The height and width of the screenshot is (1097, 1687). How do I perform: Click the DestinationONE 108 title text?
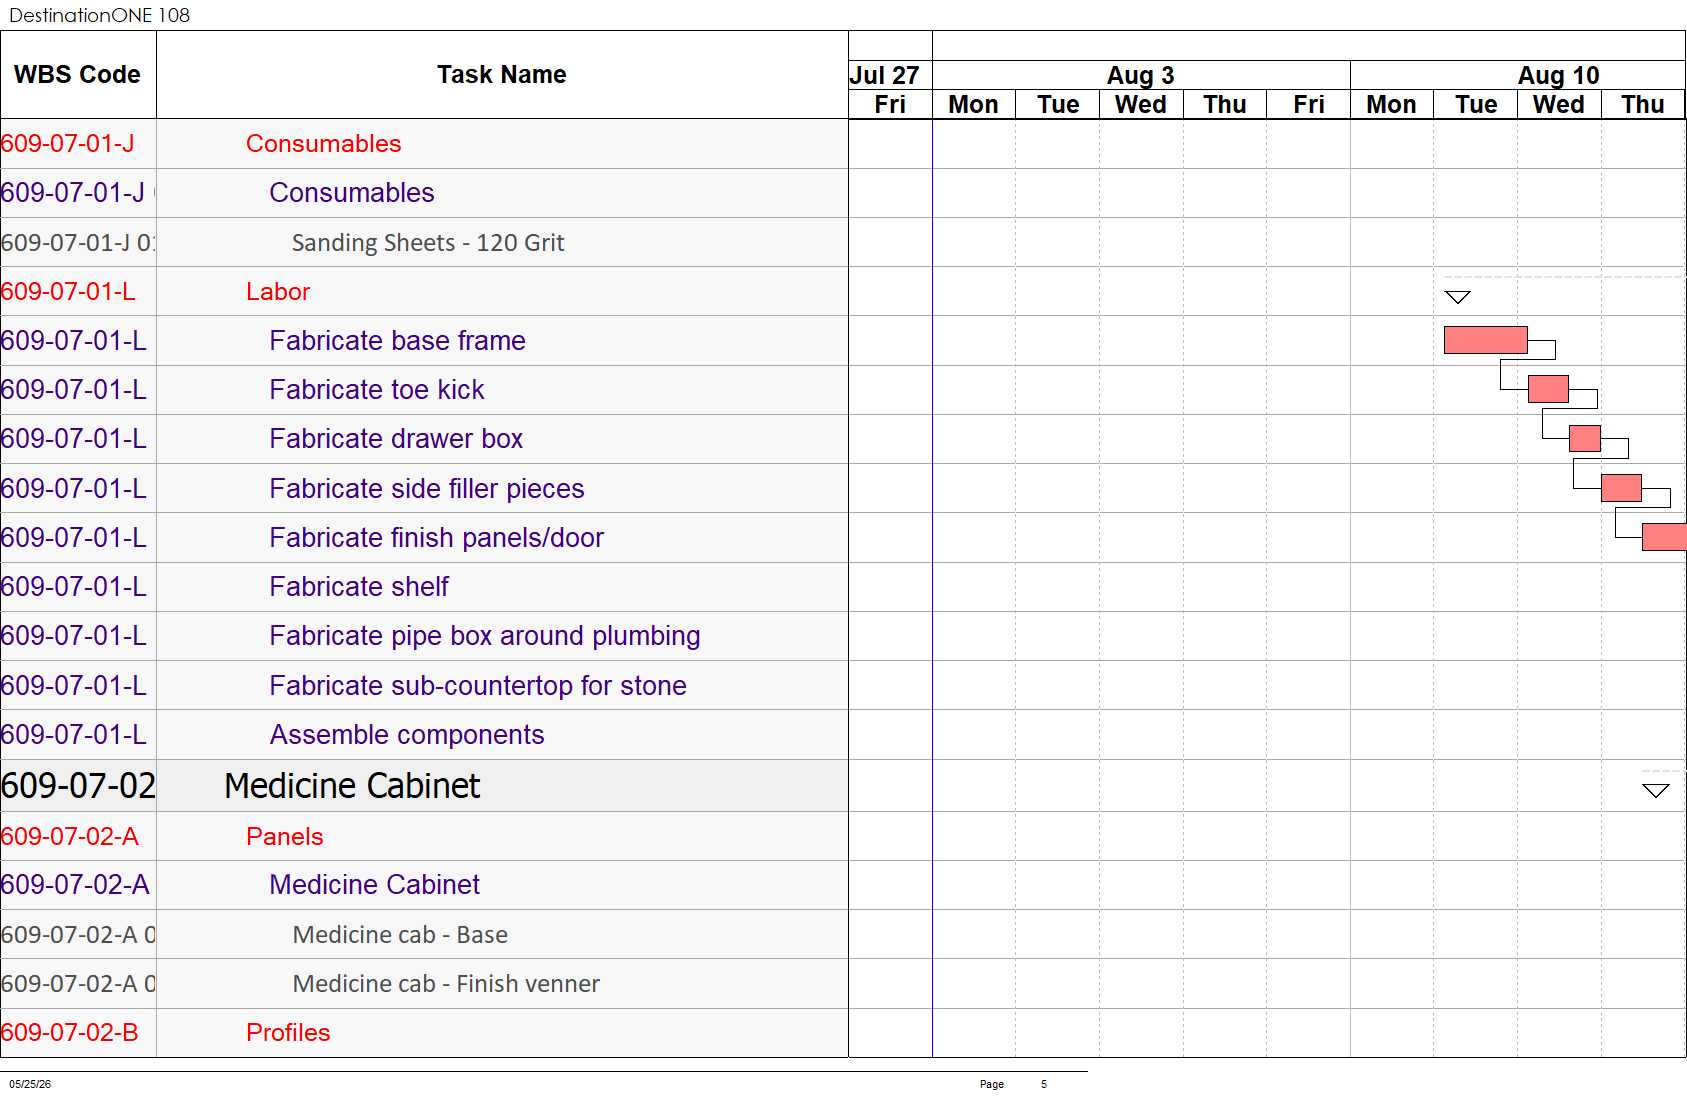point(99,15)
